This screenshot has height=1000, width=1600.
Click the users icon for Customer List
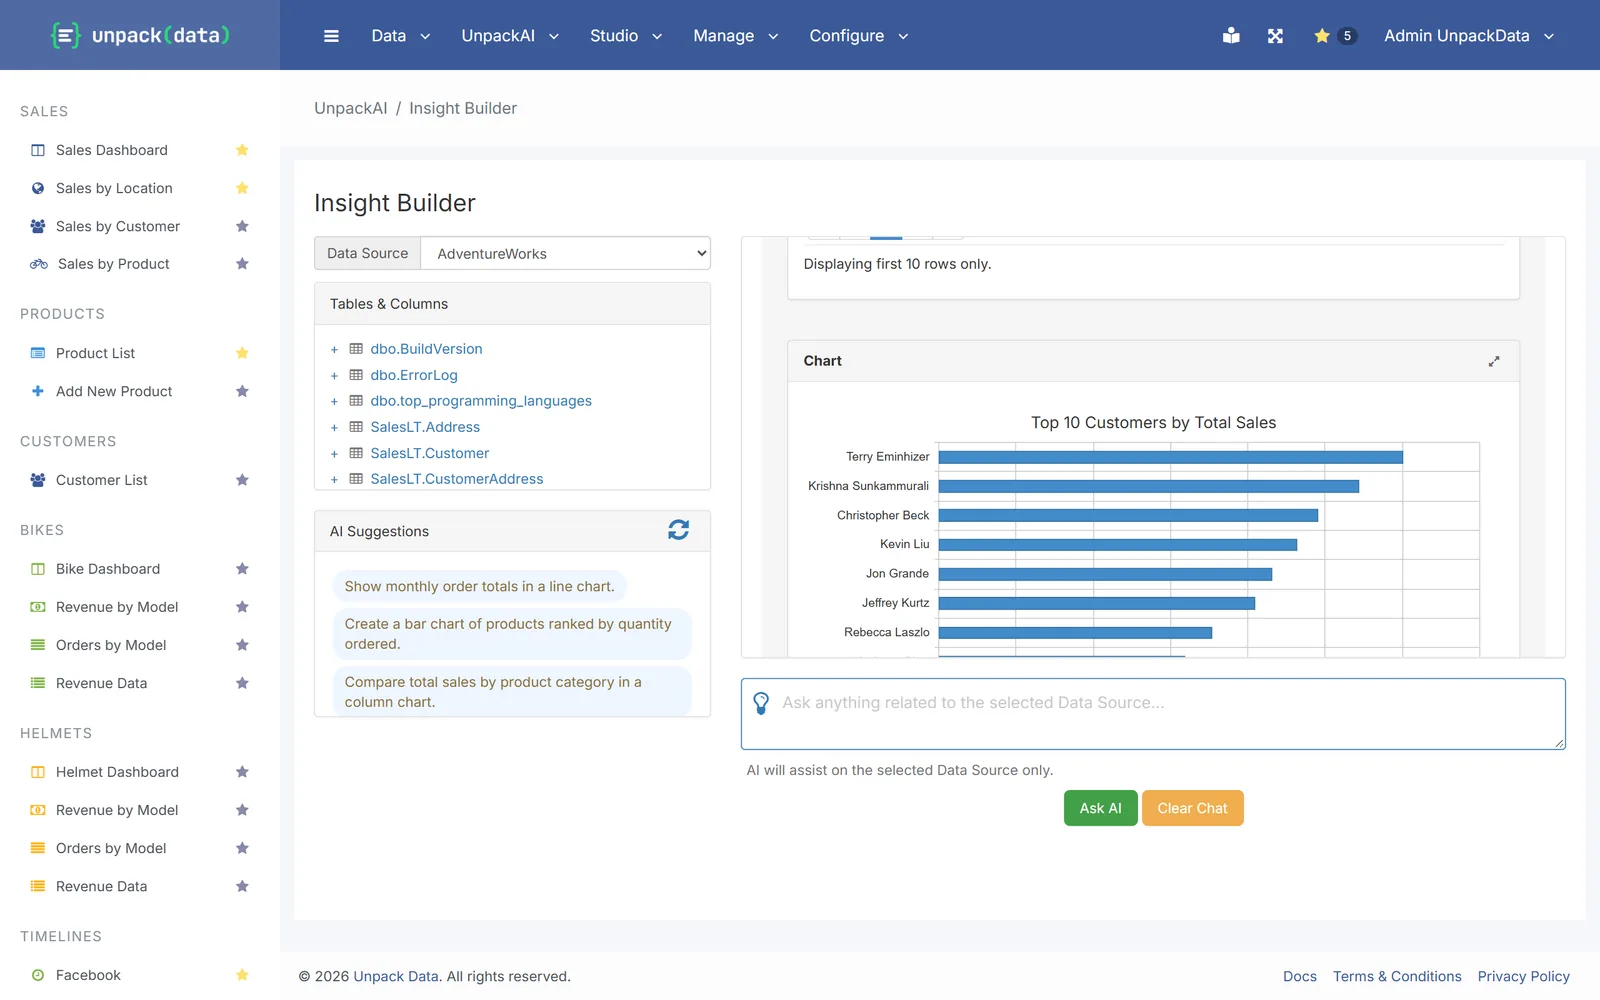38,480
